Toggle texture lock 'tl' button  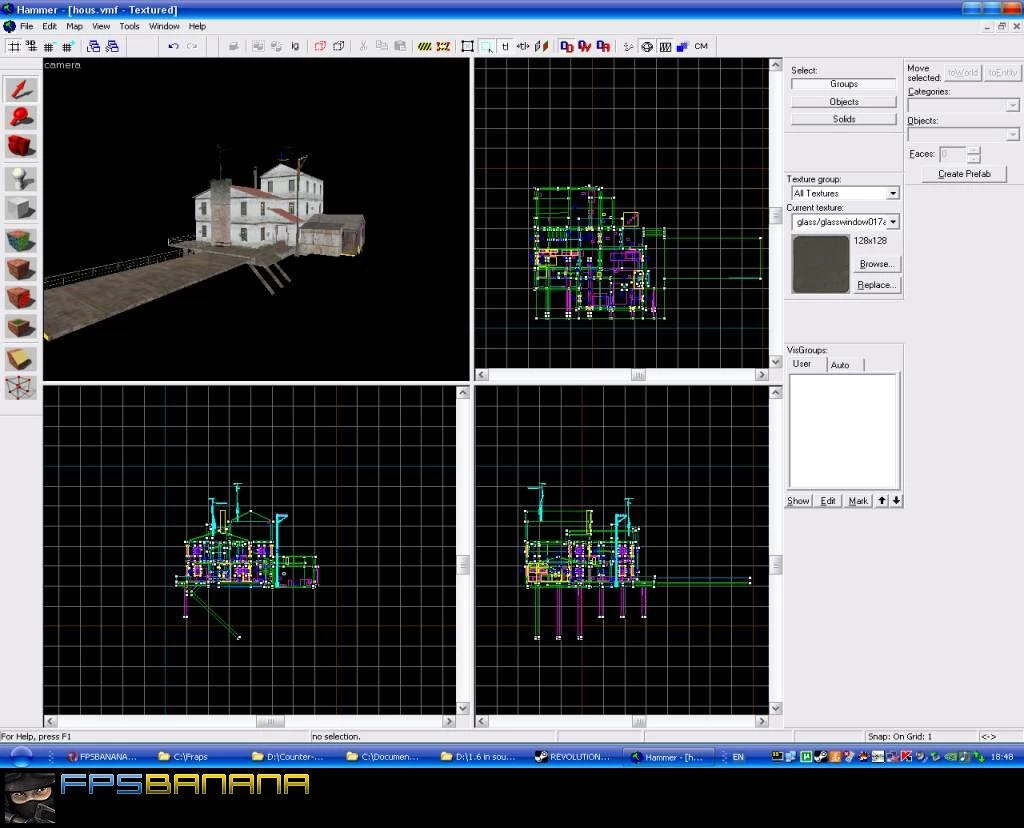505,46
